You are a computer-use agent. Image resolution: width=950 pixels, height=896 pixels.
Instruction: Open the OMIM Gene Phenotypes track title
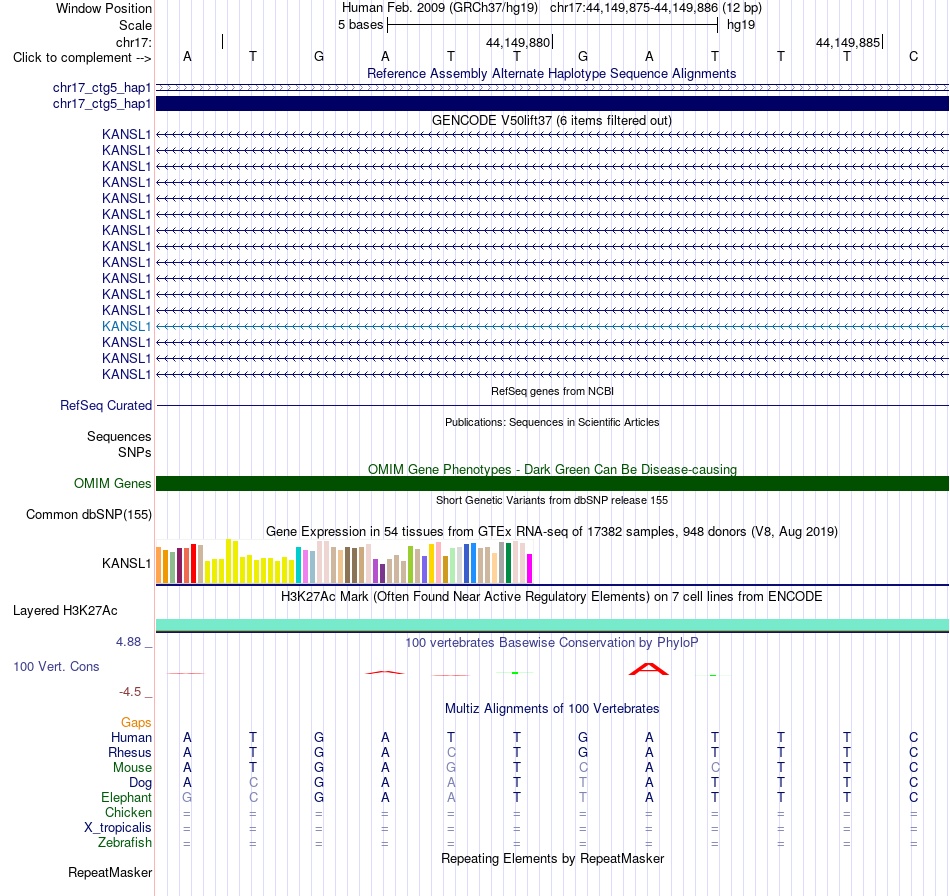[x=552, y=470]
